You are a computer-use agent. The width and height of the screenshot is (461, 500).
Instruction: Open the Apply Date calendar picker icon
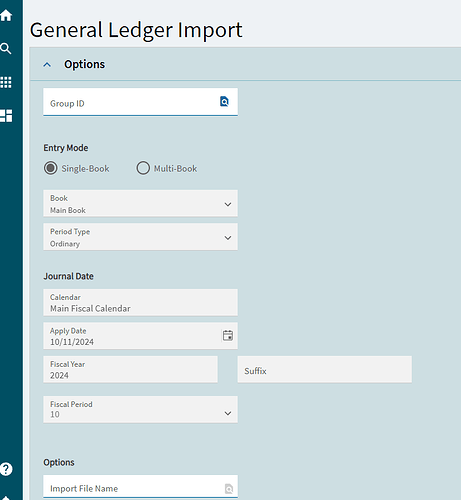point(228,335)
